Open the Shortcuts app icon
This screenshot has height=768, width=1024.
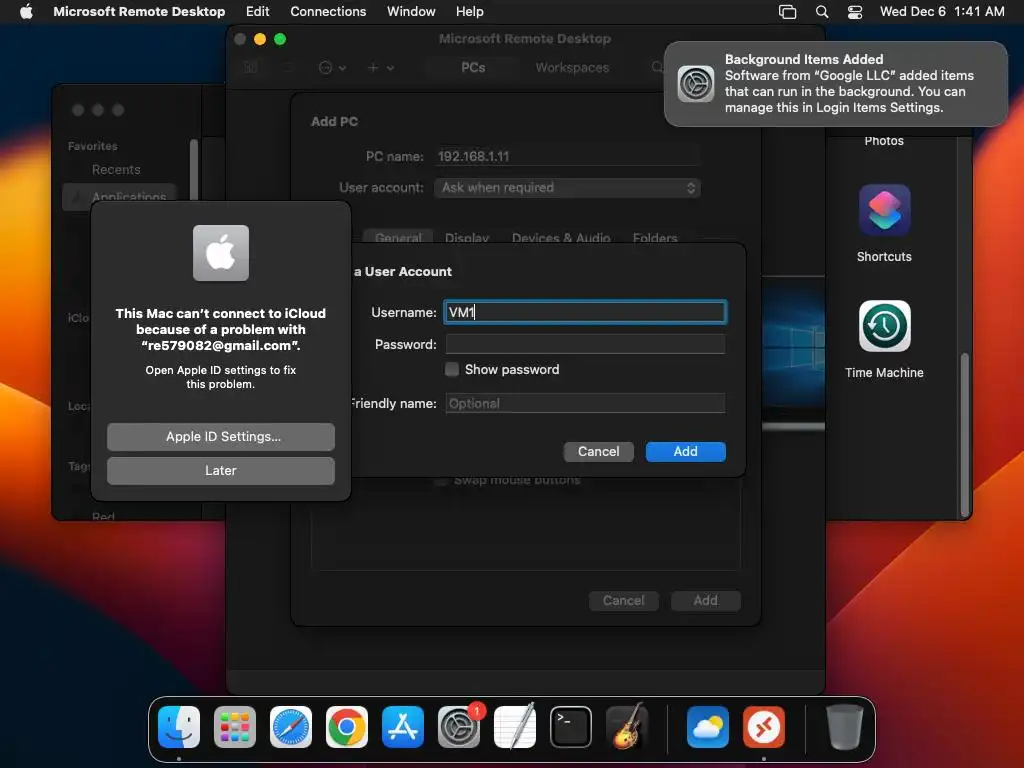point(884,210)
